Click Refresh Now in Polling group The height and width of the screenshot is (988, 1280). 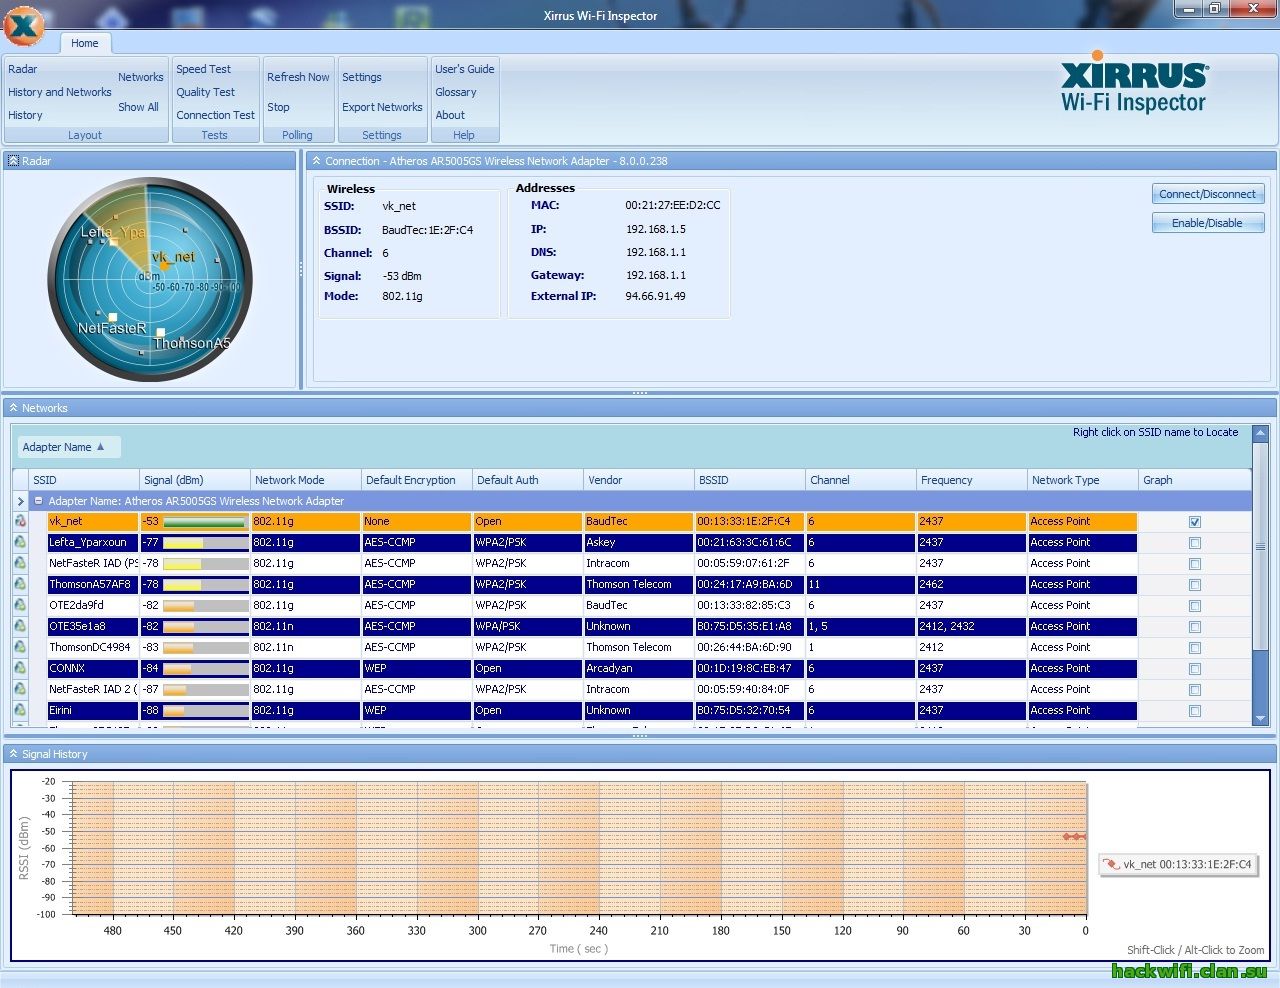(x=298, y=77)
